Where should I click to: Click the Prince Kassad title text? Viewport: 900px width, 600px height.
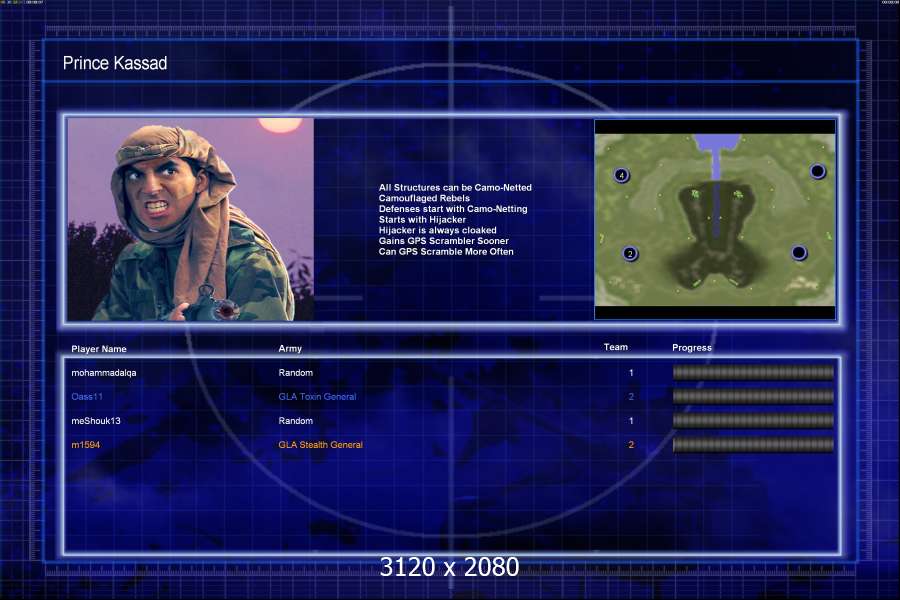point(115,63)
